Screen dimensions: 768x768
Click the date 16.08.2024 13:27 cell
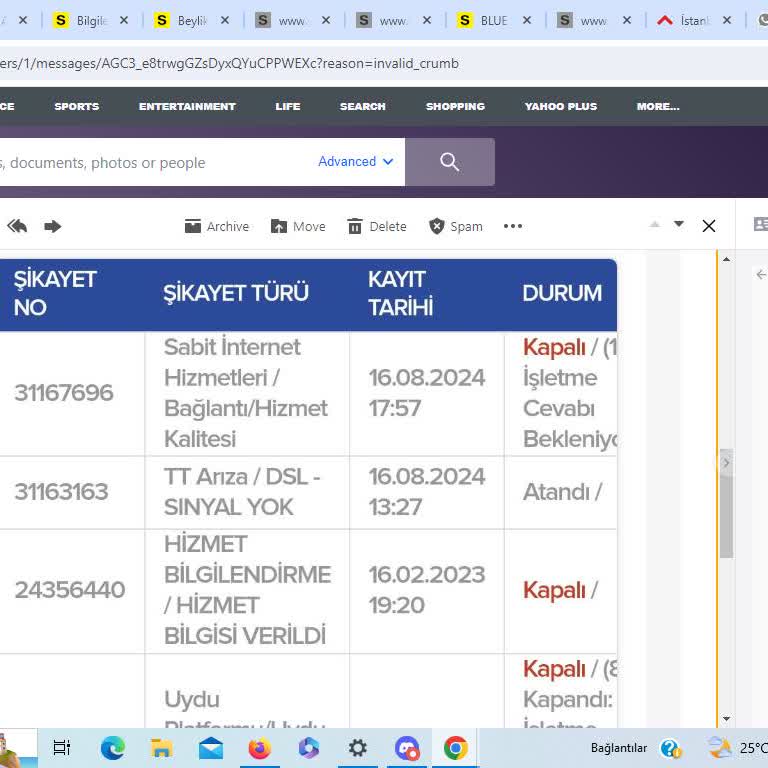(x=427, y=492)
